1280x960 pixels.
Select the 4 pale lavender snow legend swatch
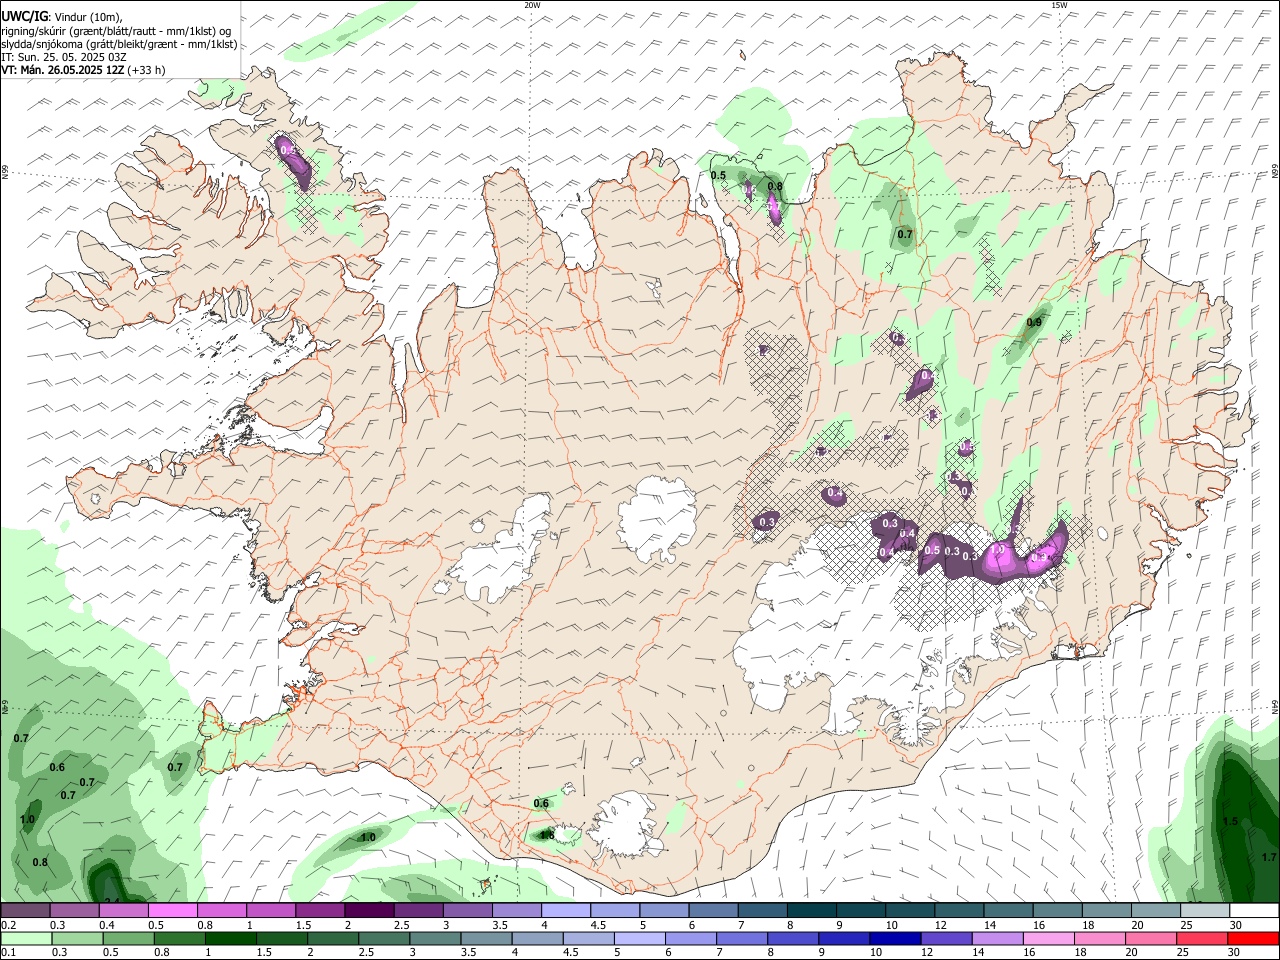[565, 911]
